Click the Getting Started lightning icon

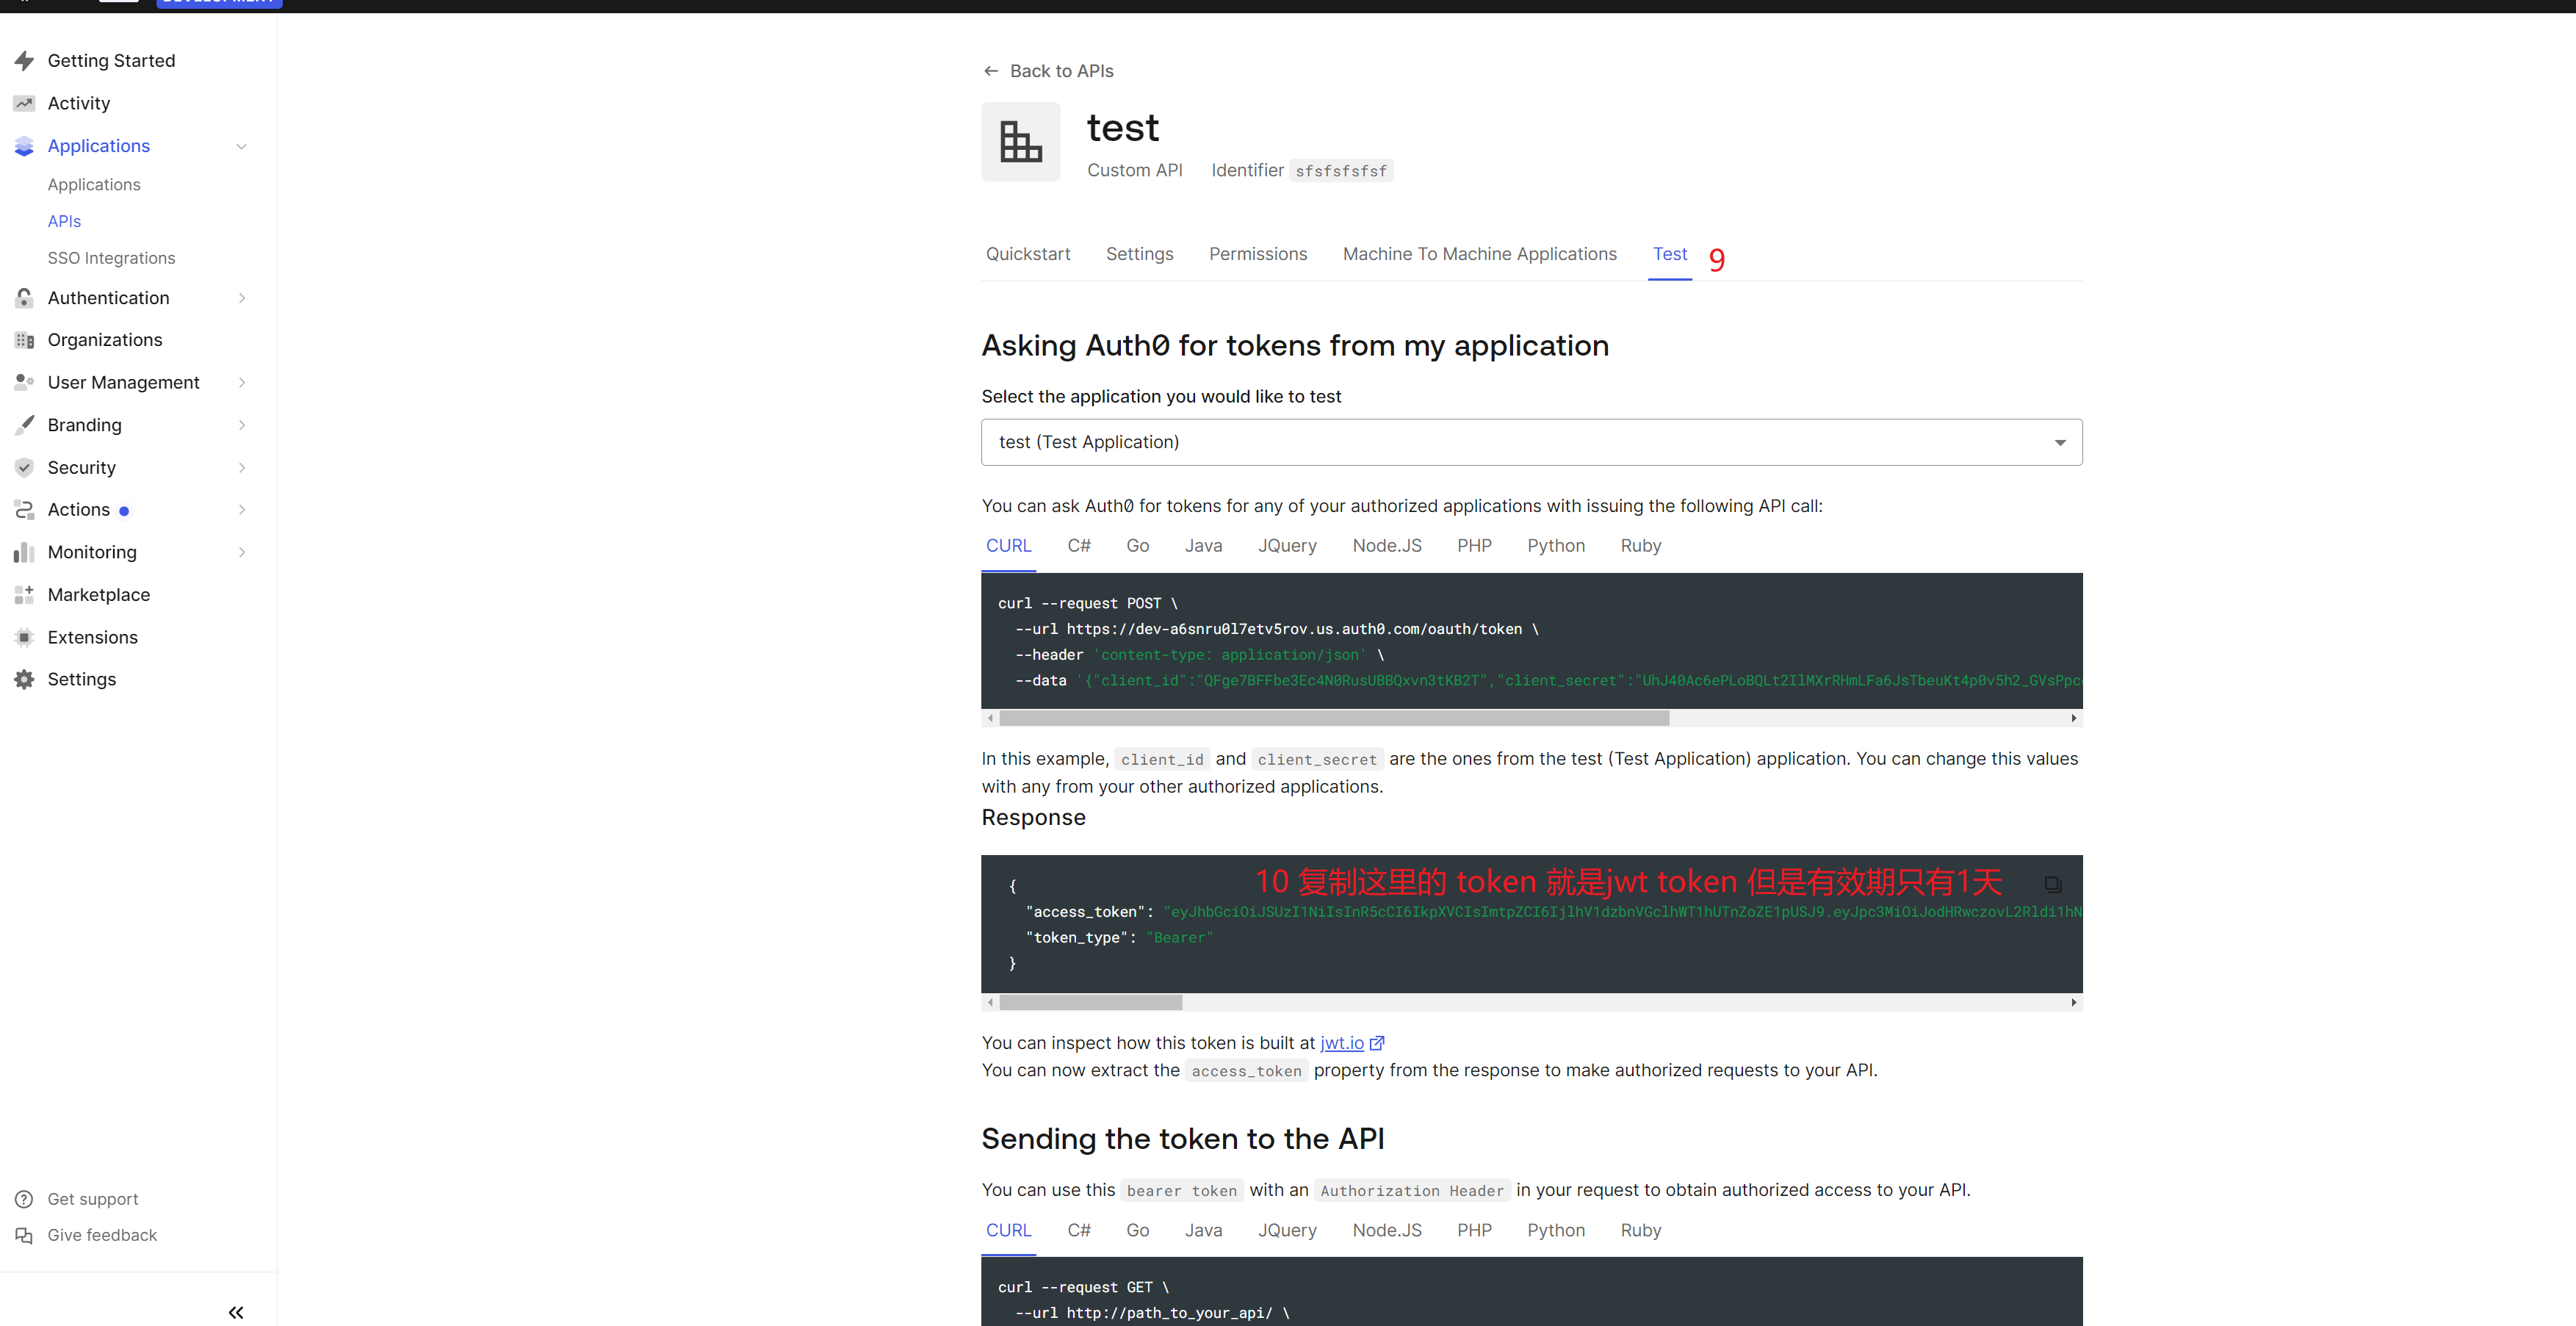click(24, 61)
